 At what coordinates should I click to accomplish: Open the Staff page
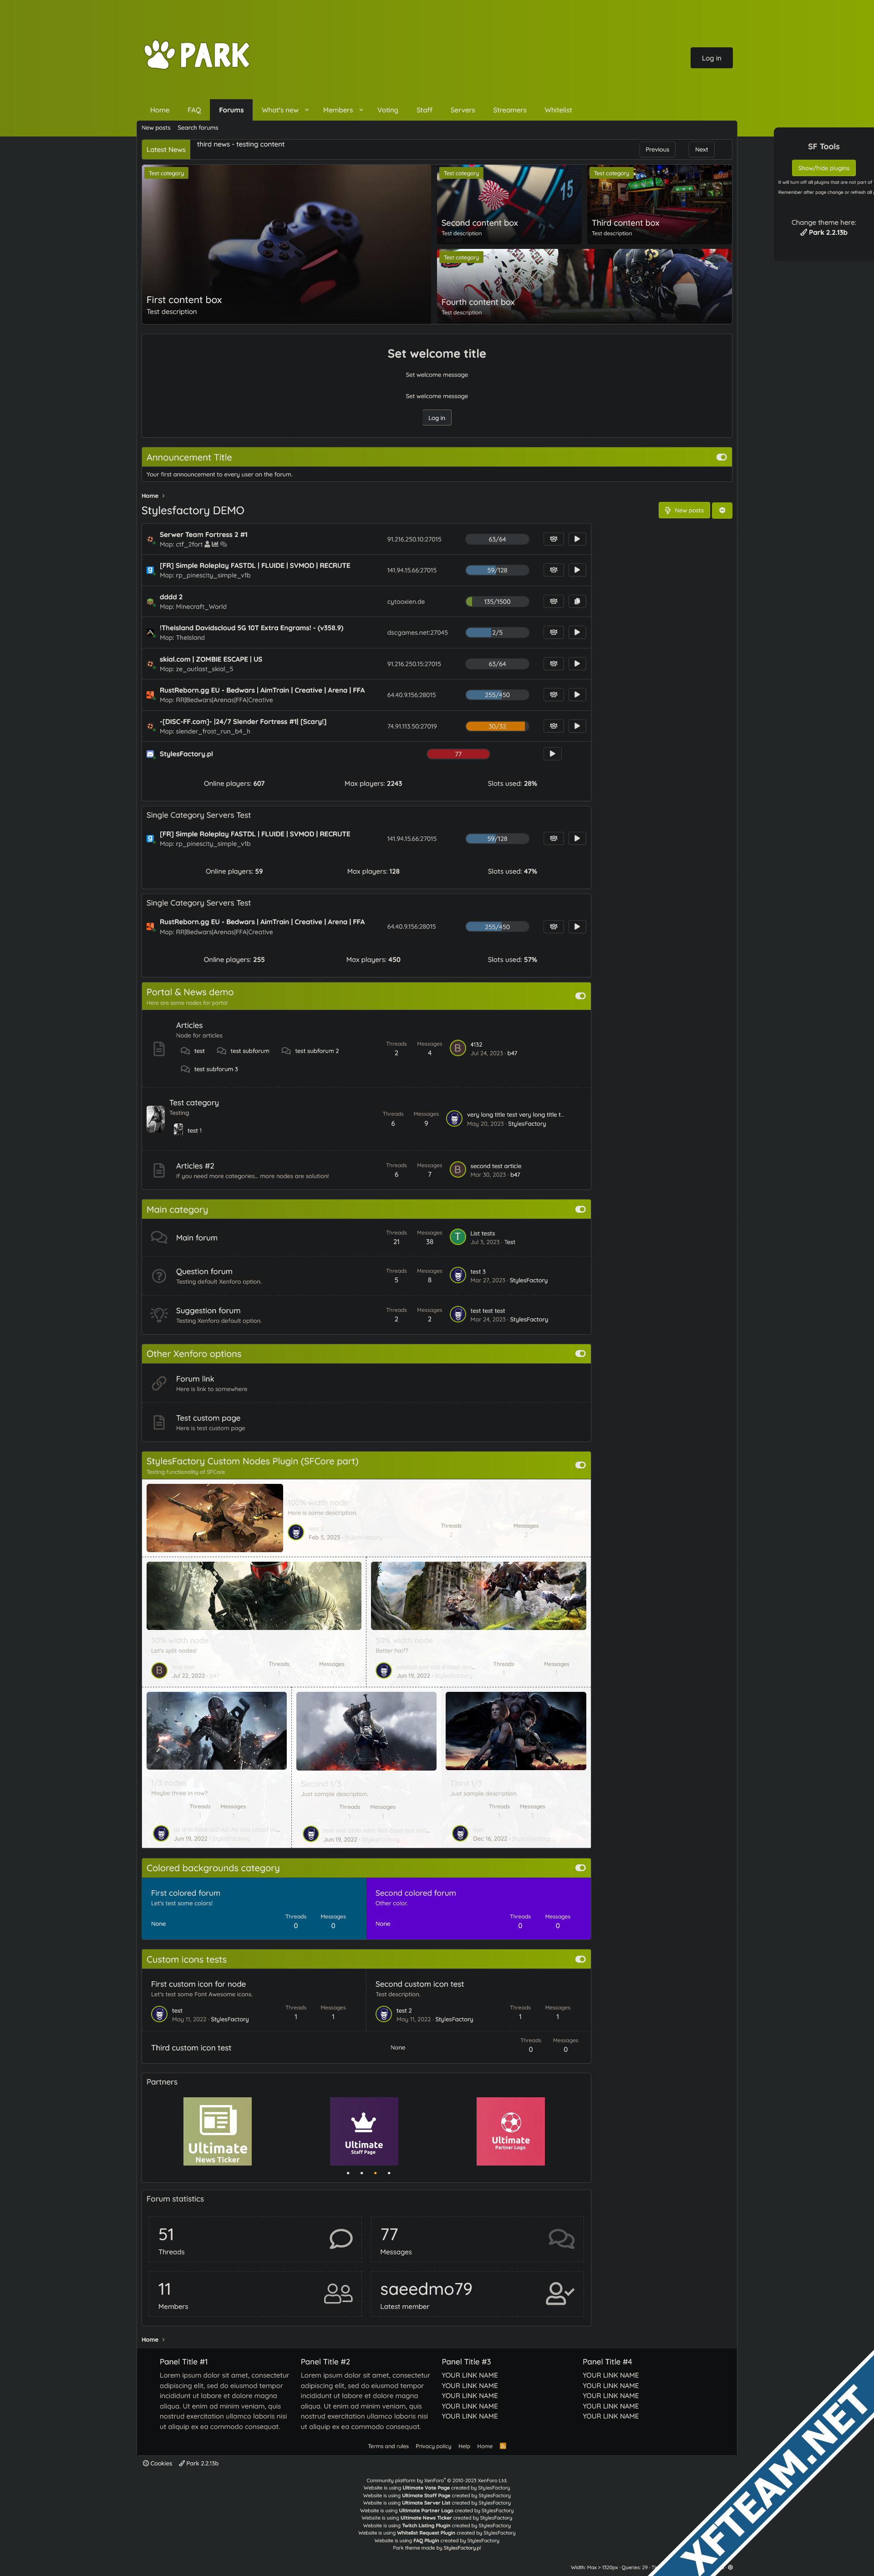click(x=424, y=110)
